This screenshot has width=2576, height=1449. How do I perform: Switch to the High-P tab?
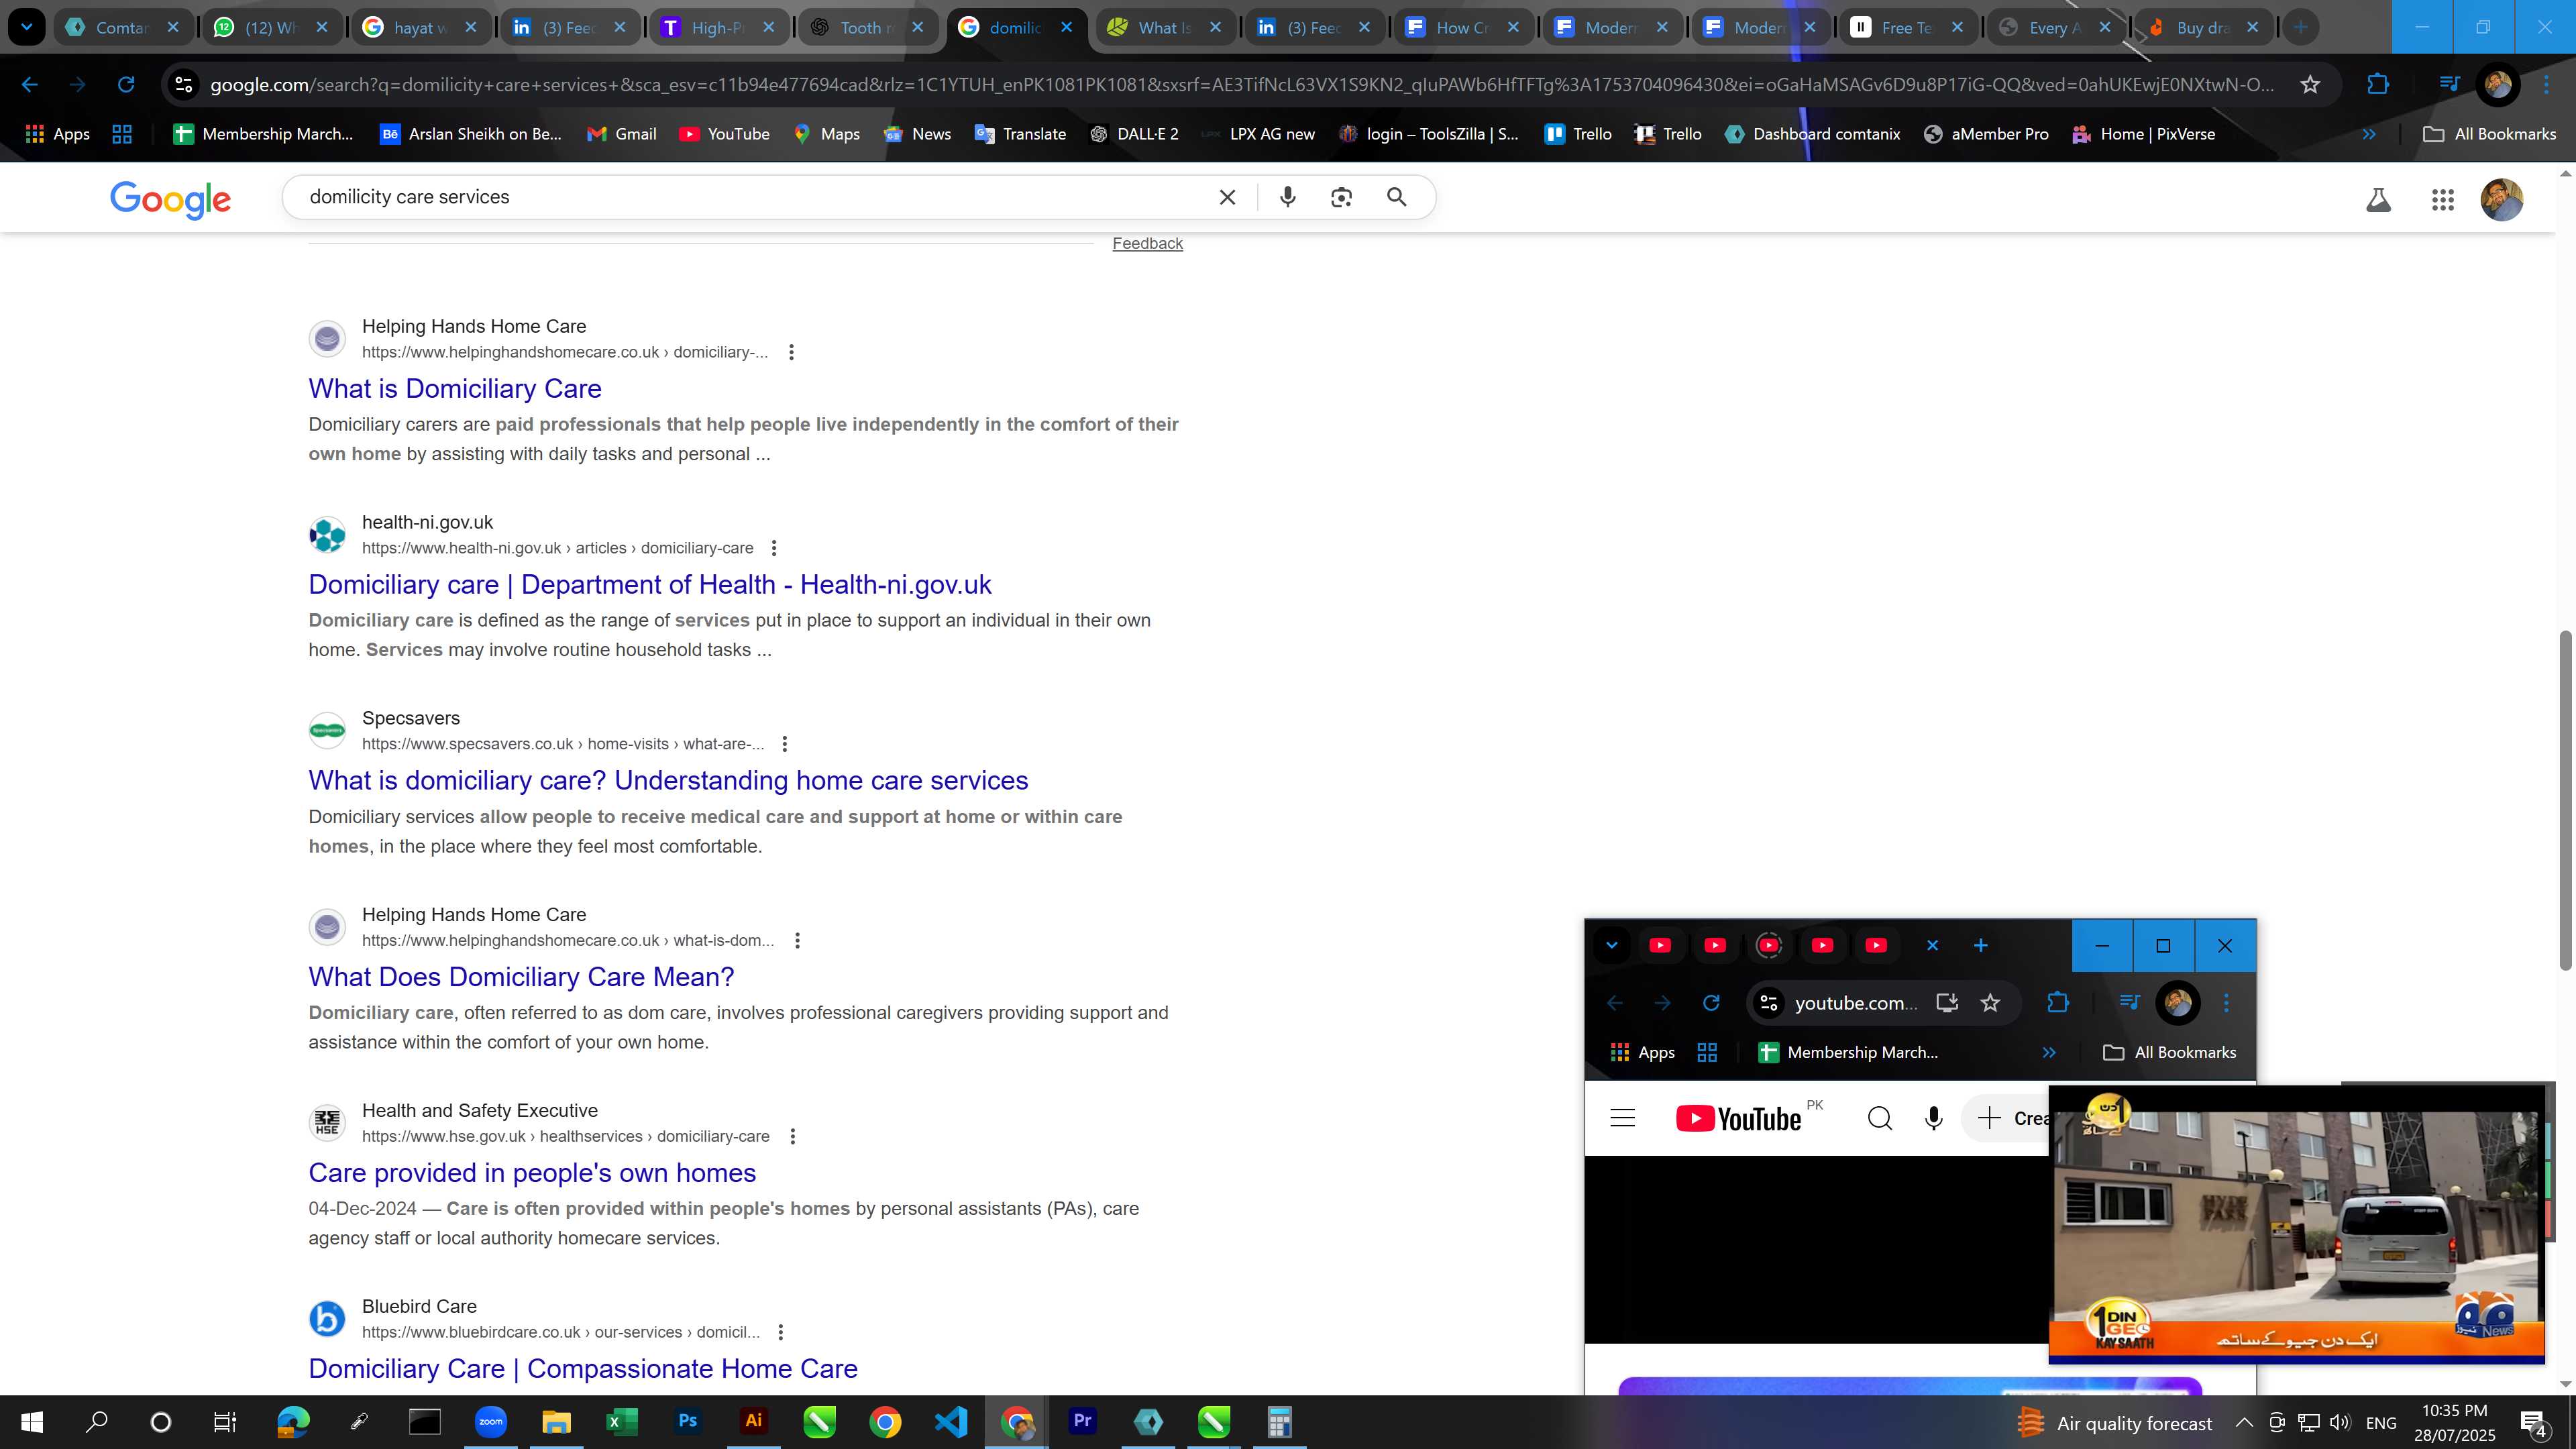click(x=720, y=28)
